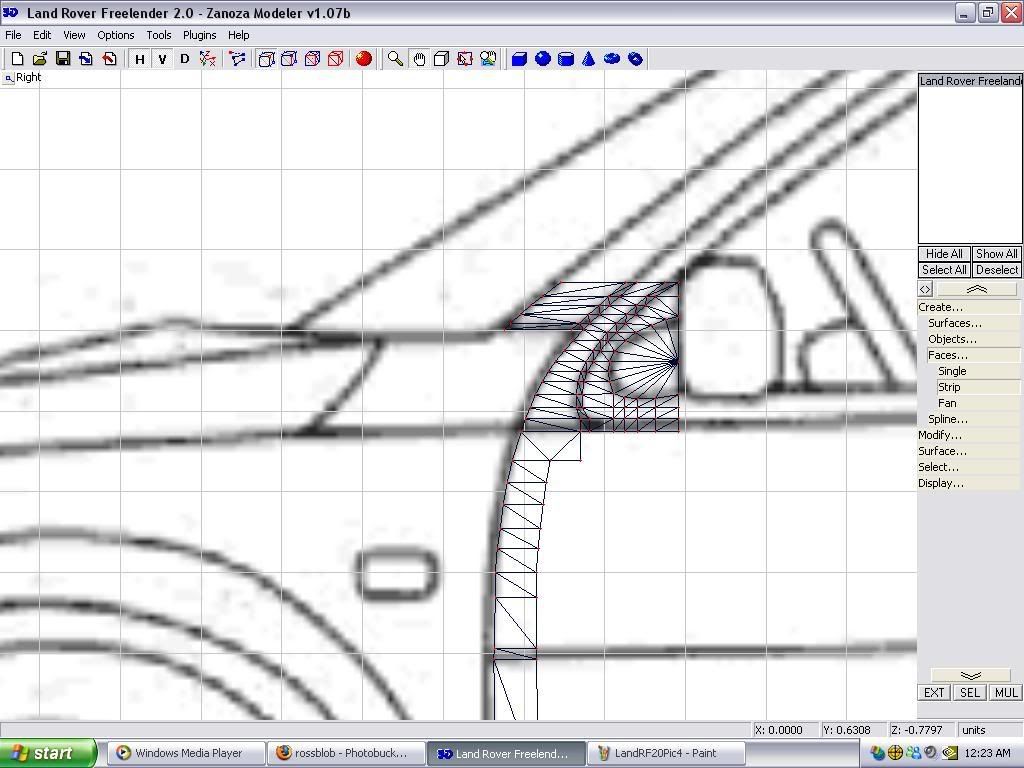Toggle the V axis constraint button
The height and width of the screenshot is (768, 1024).
162,59
